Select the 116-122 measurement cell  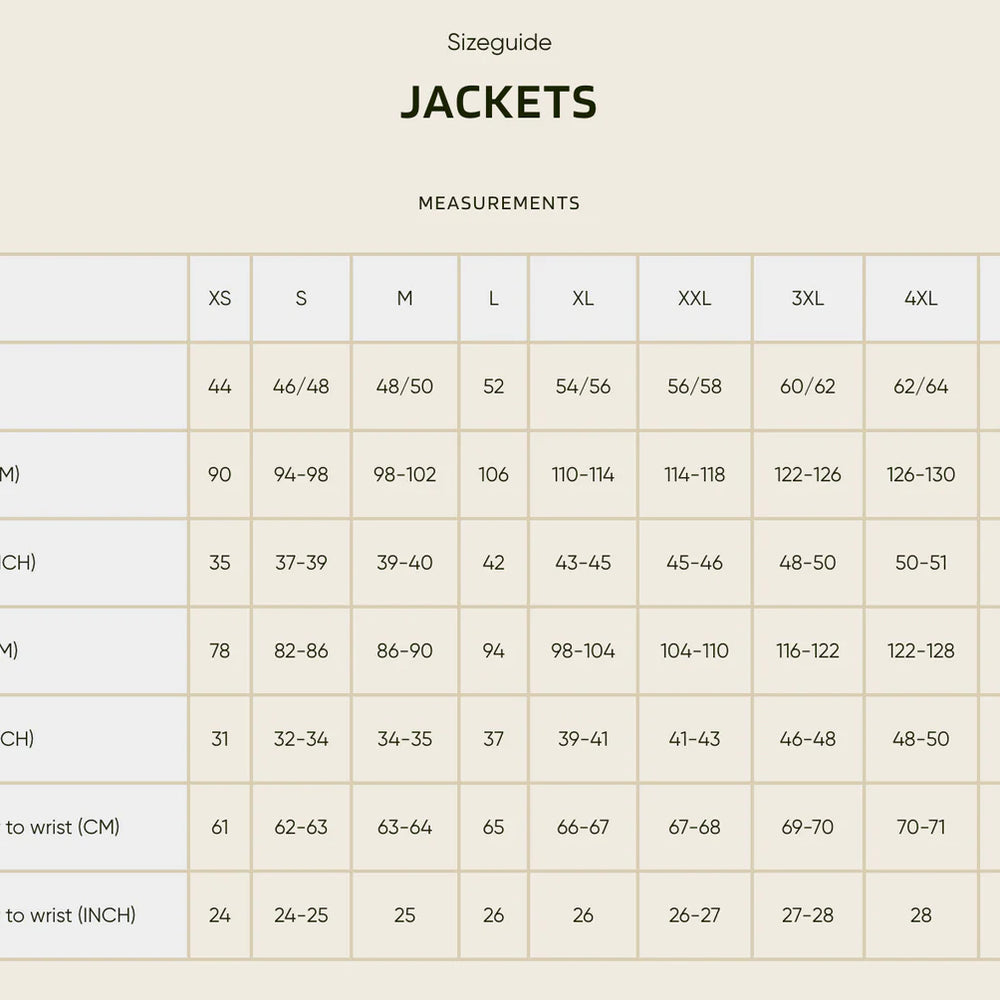click(x=807, y=650)
